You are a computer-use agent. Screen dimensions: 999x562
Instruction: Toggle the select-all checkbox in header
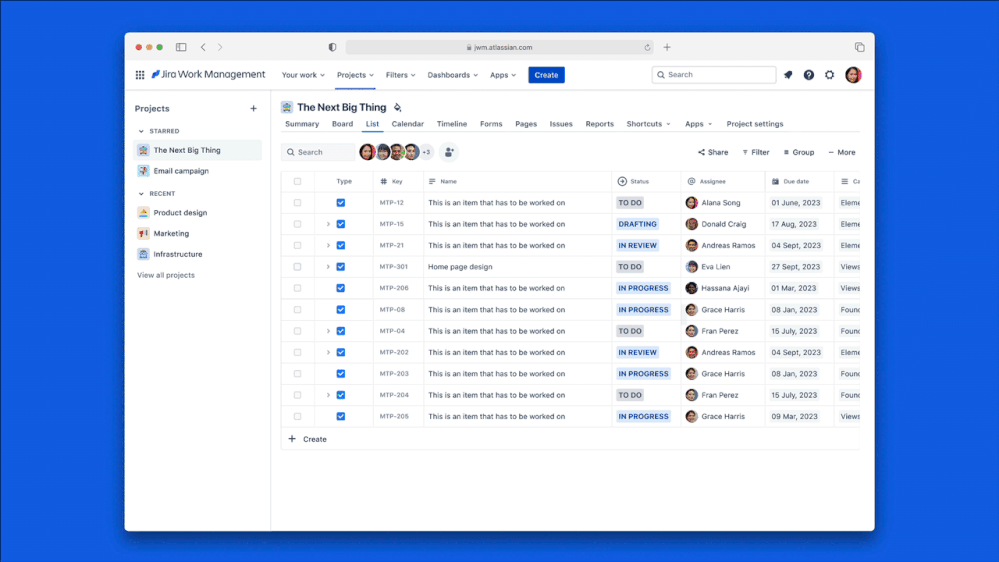pos(298,182)
